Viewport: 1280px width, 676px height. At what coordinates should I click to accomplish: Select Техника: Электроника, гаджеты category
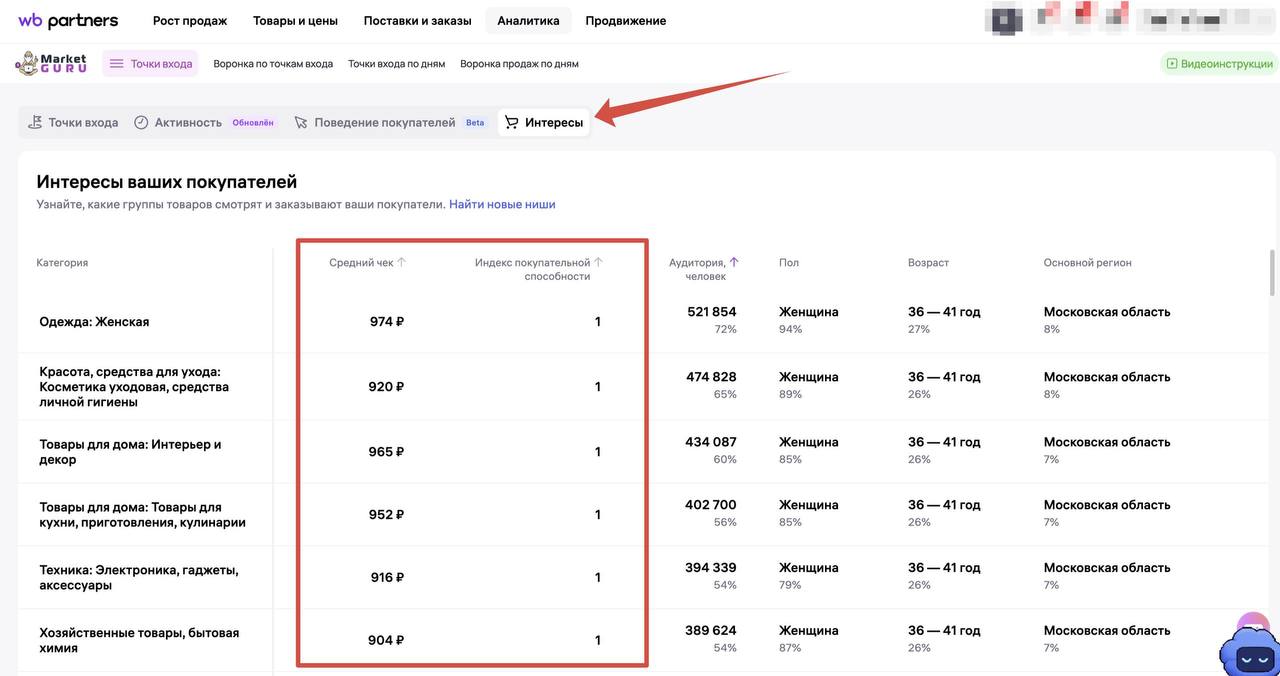(x=138, y=578)
